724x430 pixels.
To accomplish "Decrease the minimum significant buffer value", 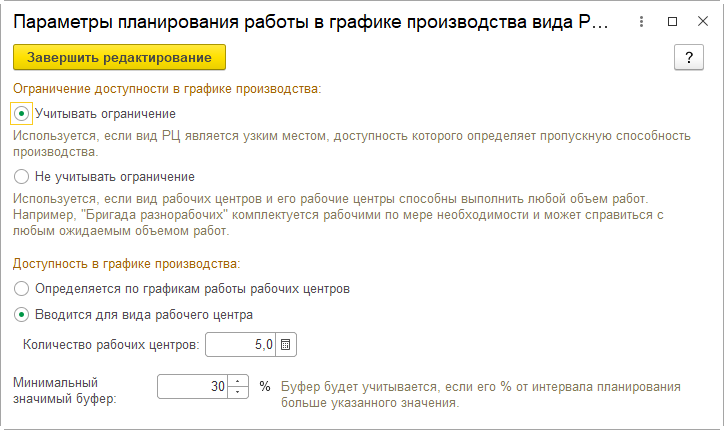I will 238,391.
